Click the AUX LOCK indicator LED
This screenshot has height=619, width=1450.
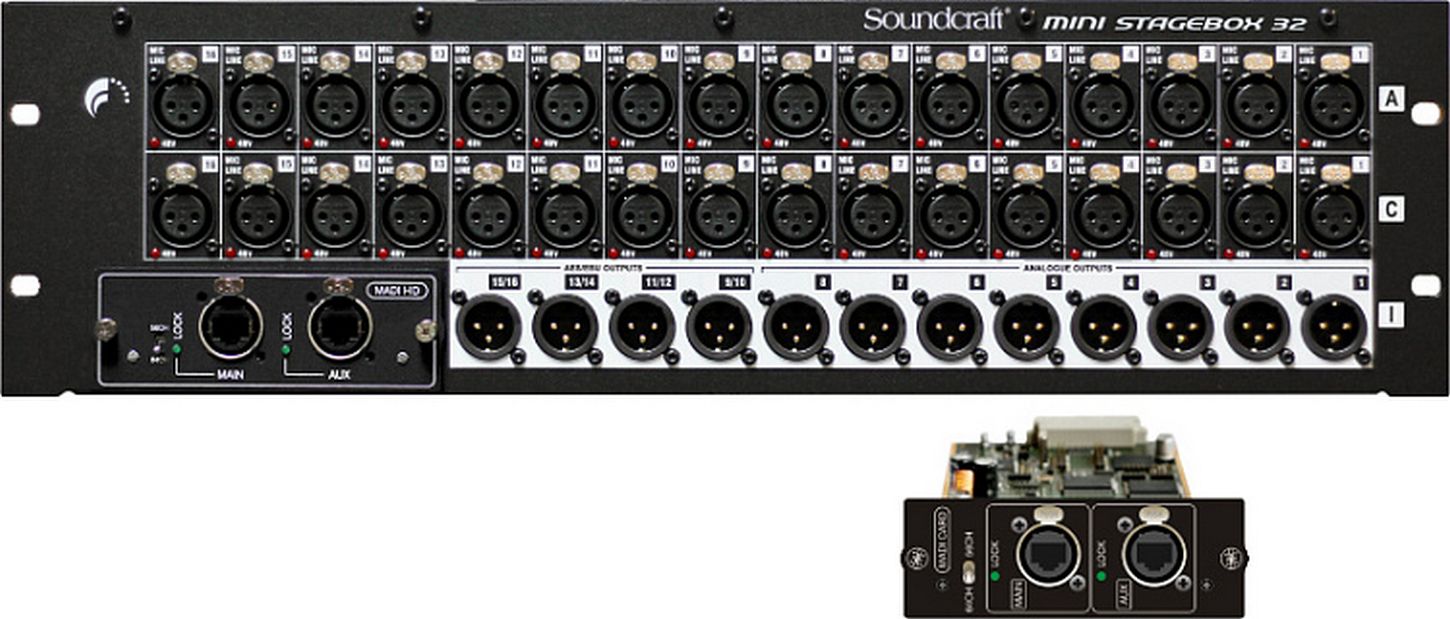coord(285,350)
